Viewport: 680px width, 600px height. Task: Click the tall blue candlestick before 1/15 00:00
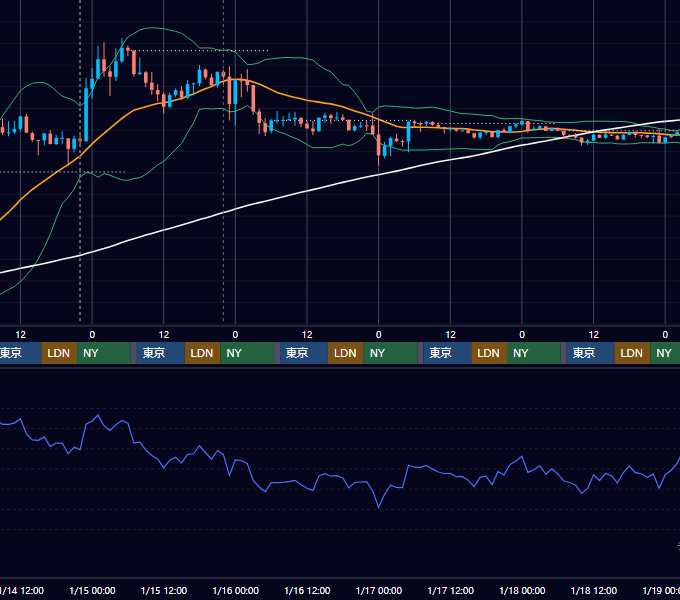[86, 114]
